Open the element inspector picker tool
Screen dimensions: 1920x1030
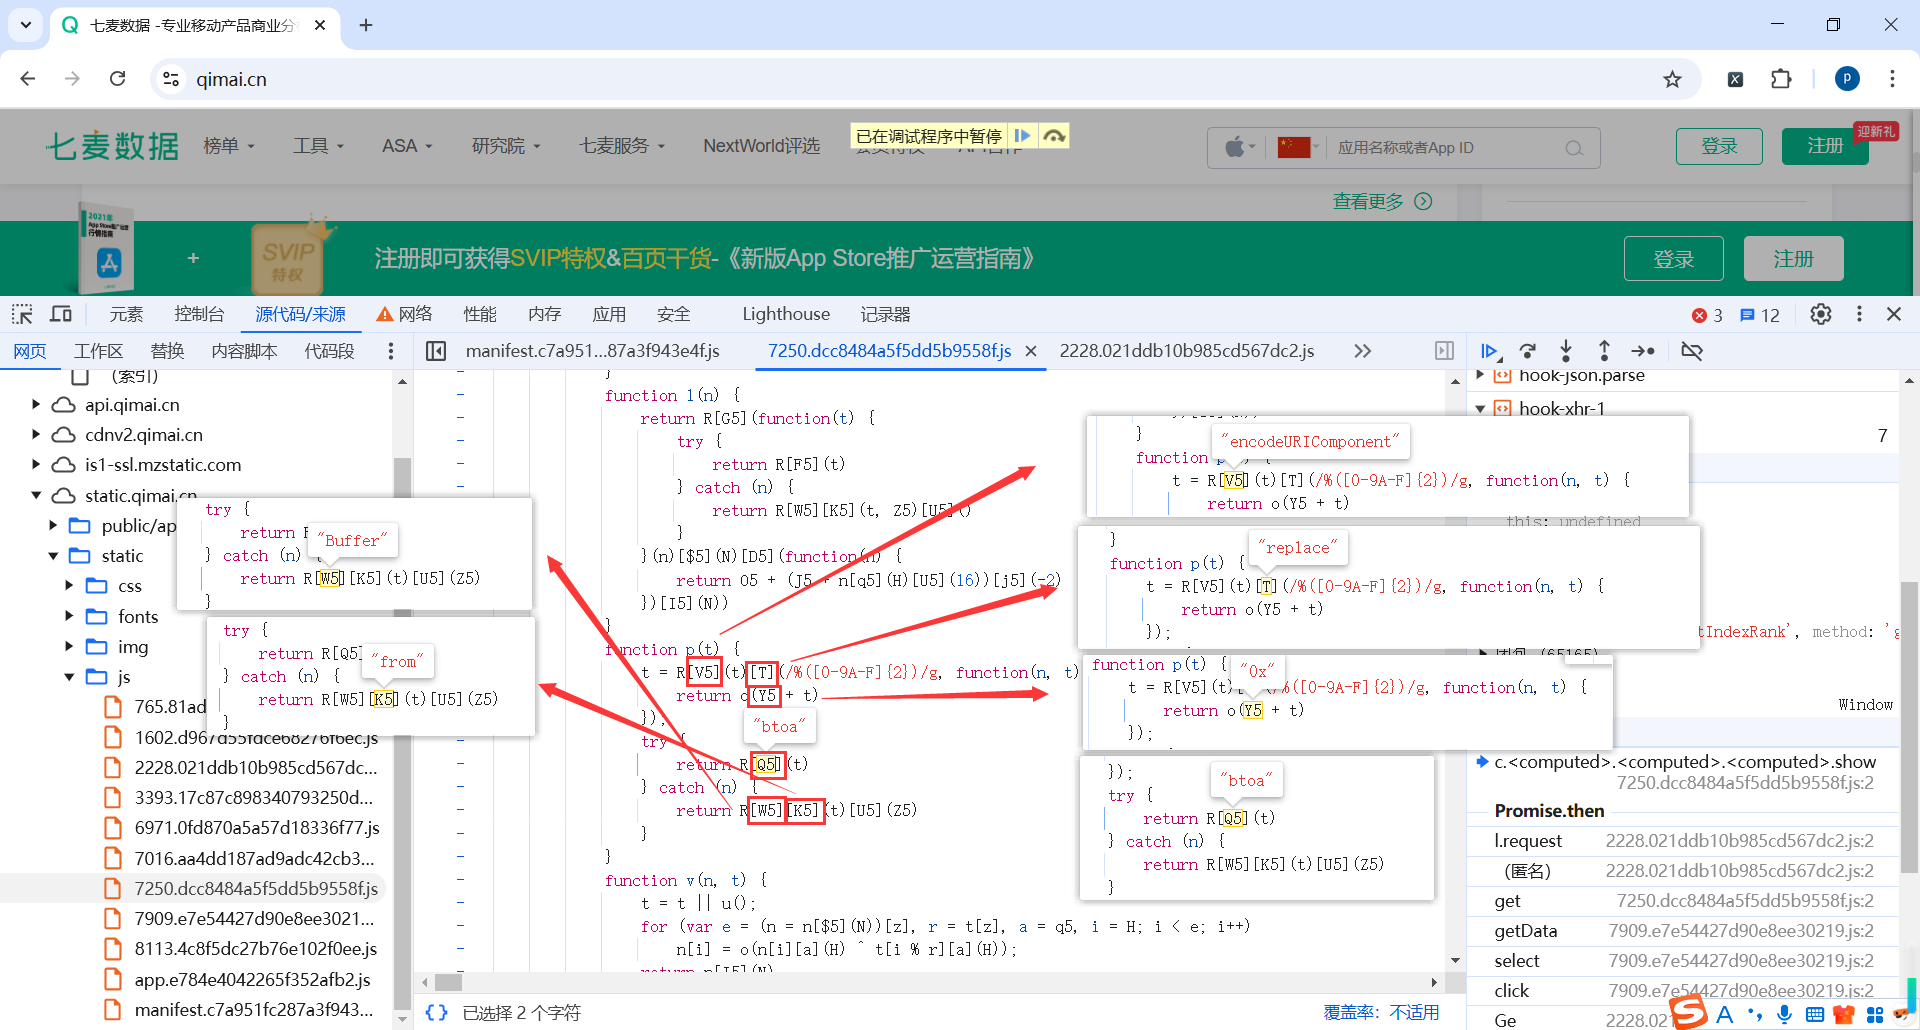click(22, 314)
